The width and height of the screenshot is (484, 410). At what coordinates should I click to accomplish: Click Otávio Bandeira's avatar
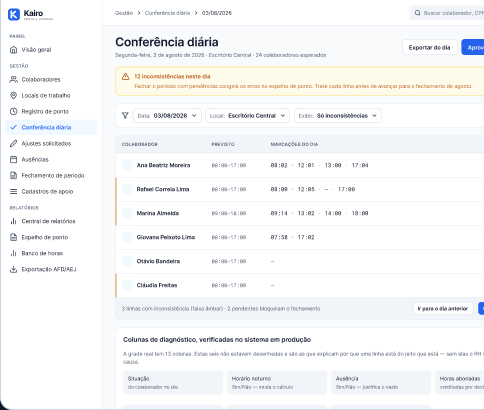tap(127, 261)
